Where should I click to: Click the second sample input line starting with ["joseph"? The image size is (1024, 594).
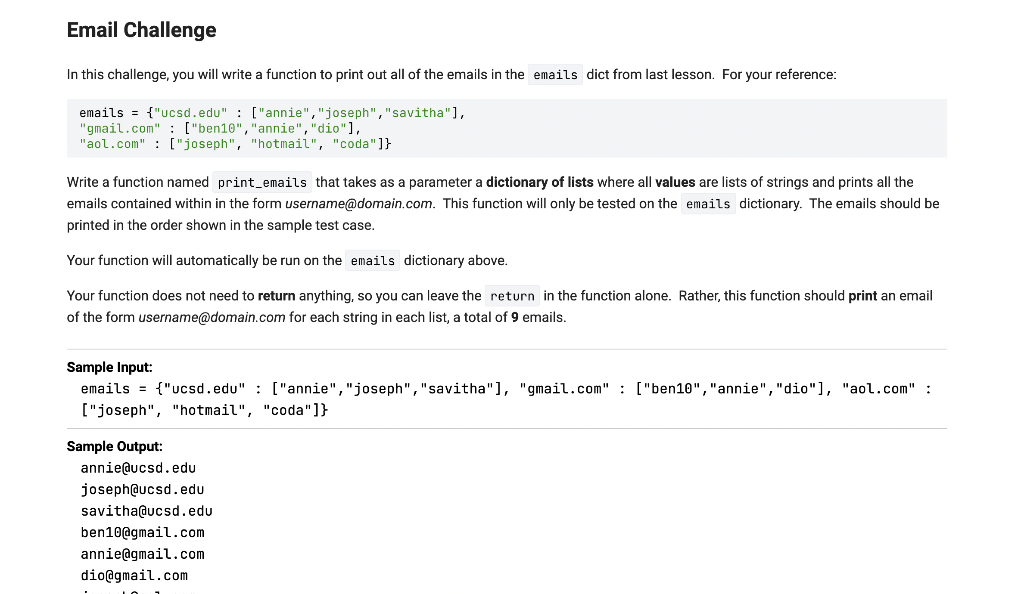click(204, 411)
